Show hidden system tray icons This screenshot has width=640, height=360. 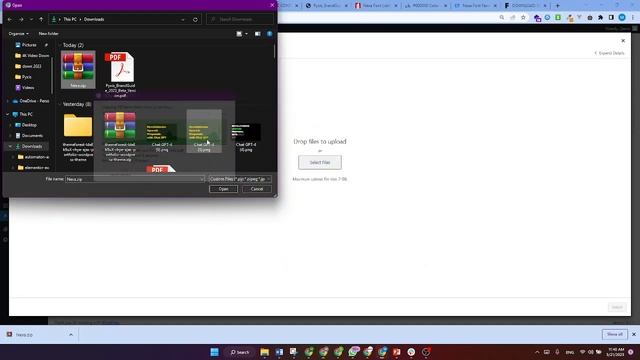click(x=537, y=352)
